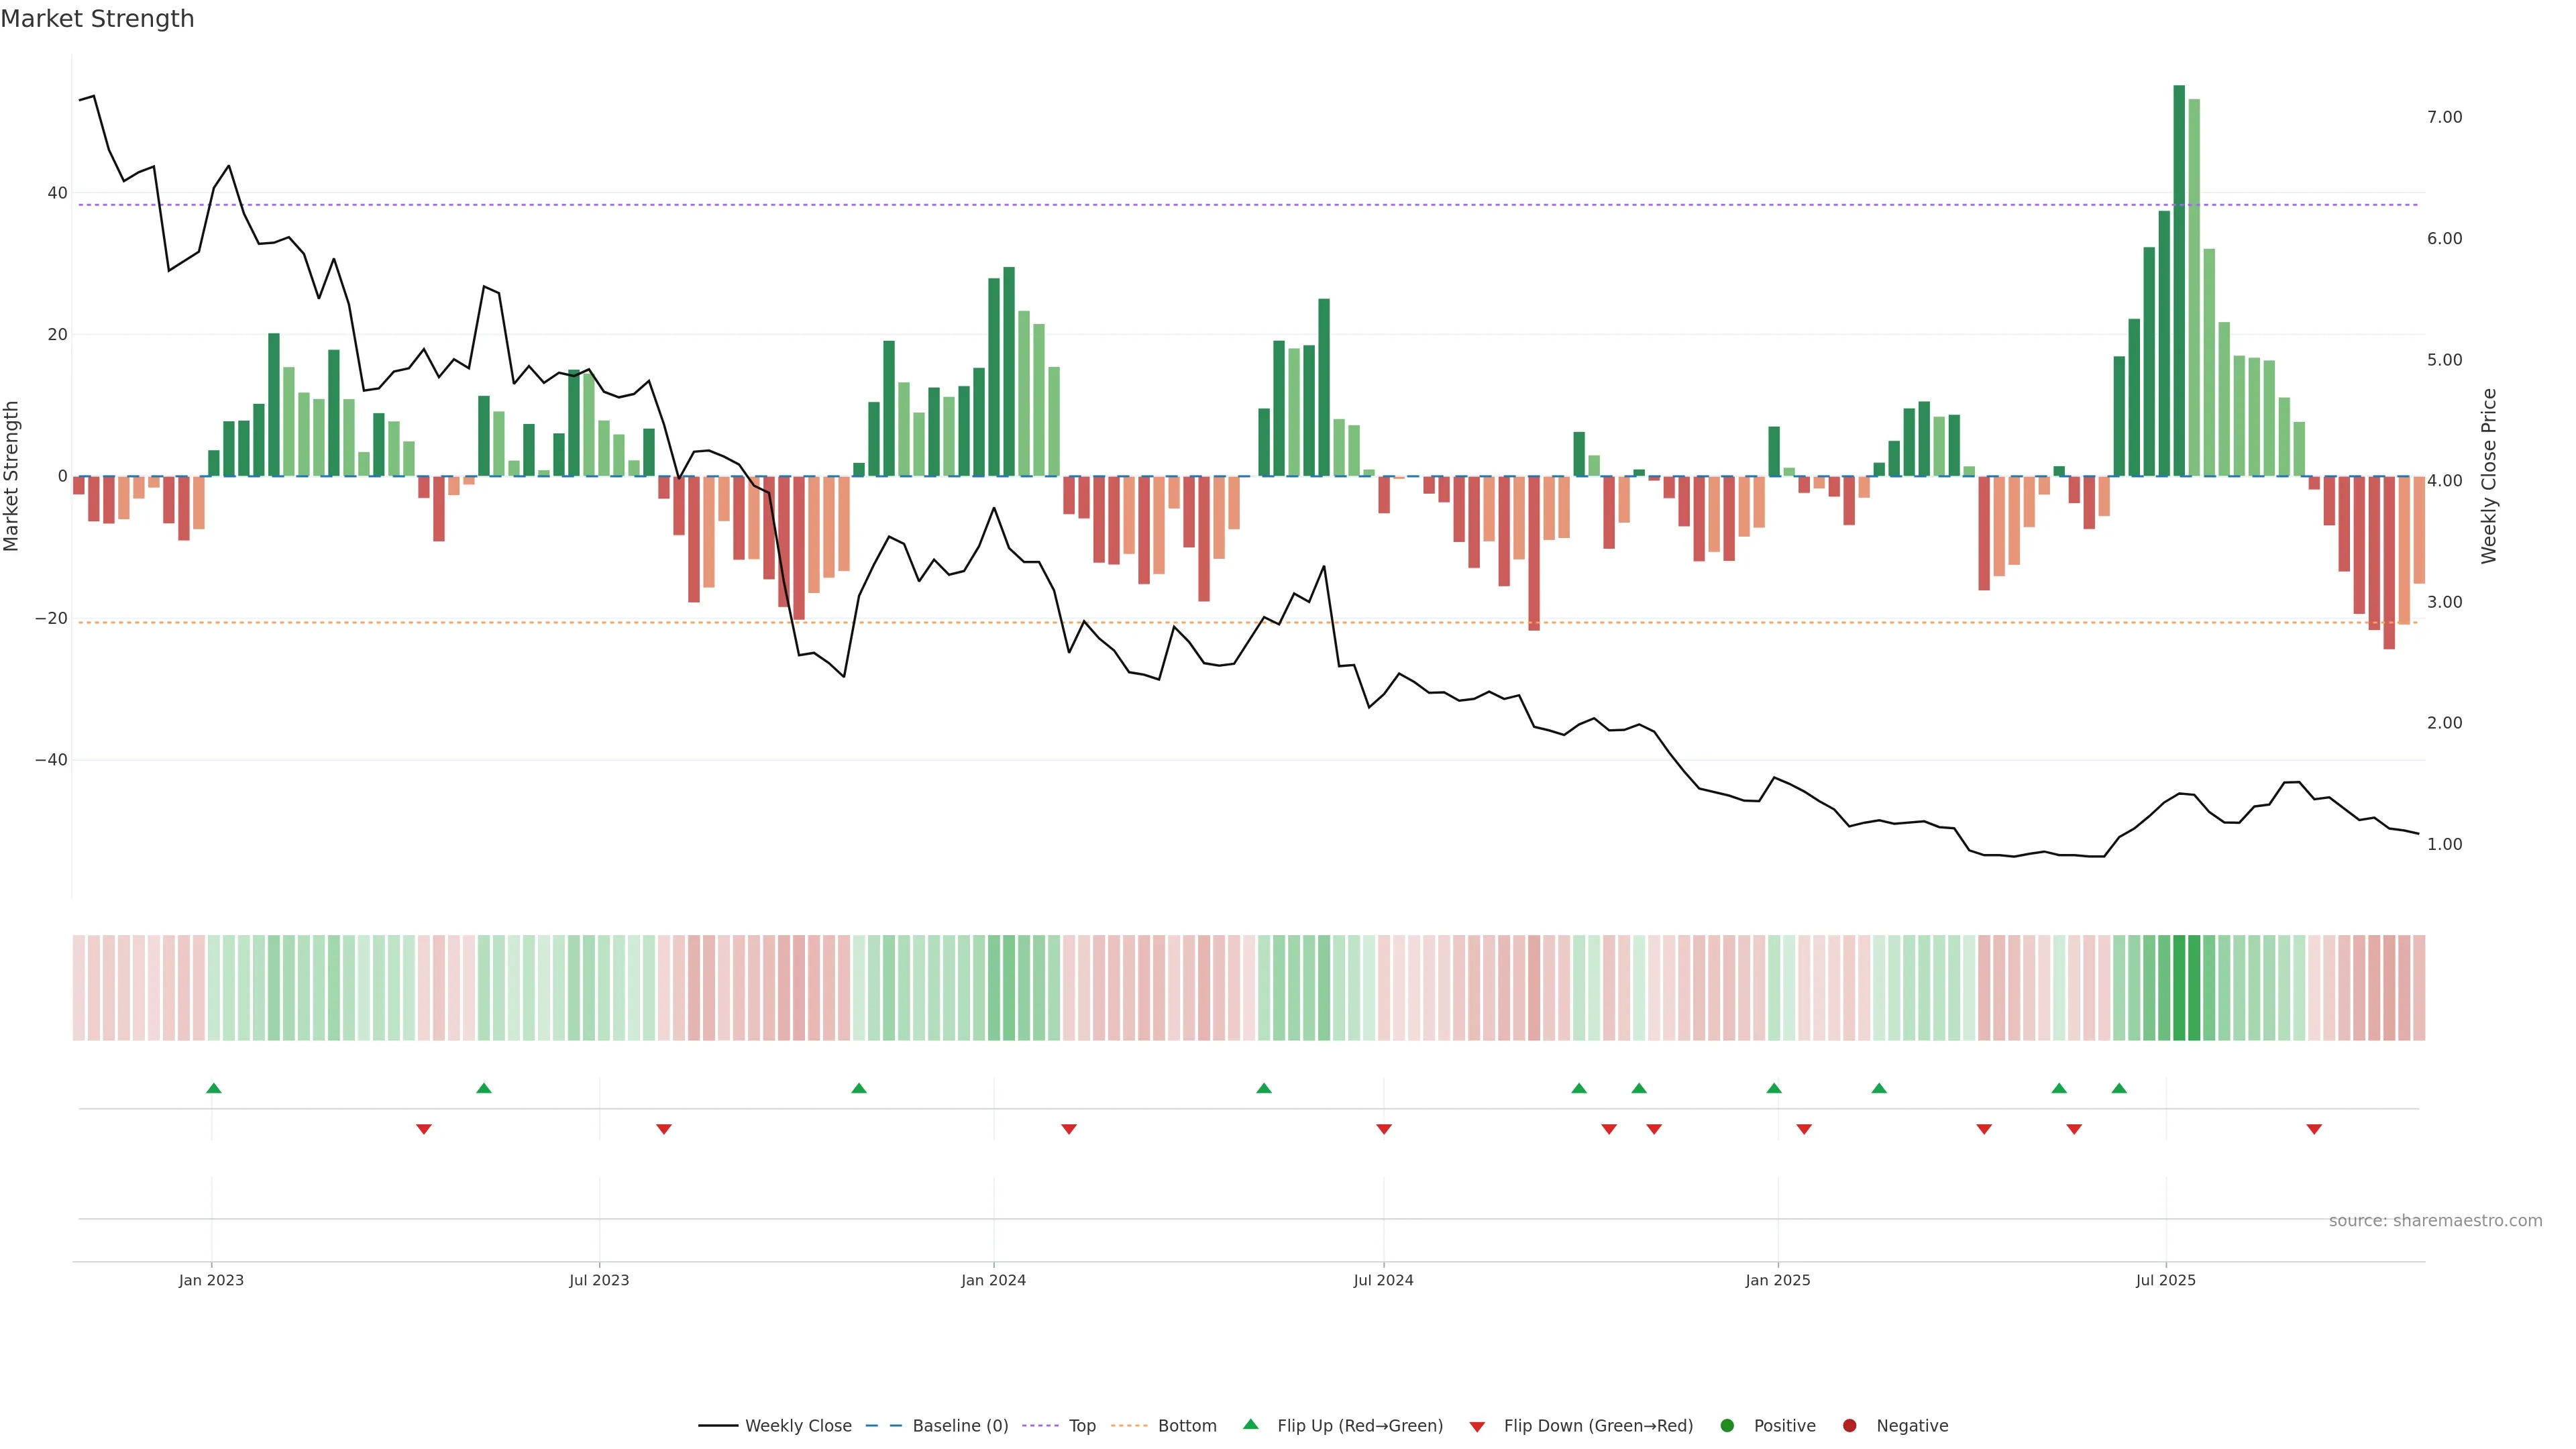Click the rightmost red Flip Down triangle marker
The width and height of the screenshot is (2576, 1449).
point(2314,1129)
